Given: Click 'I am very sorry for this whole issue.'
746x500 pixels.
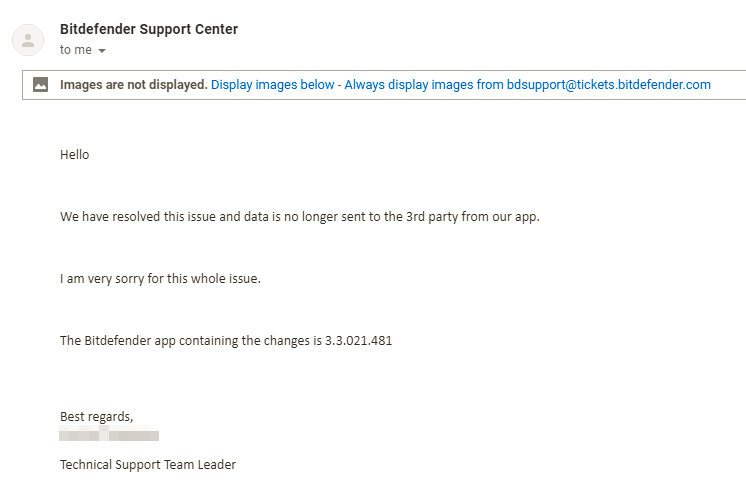Looking at the screenshot, I should [x=160, y=279].
